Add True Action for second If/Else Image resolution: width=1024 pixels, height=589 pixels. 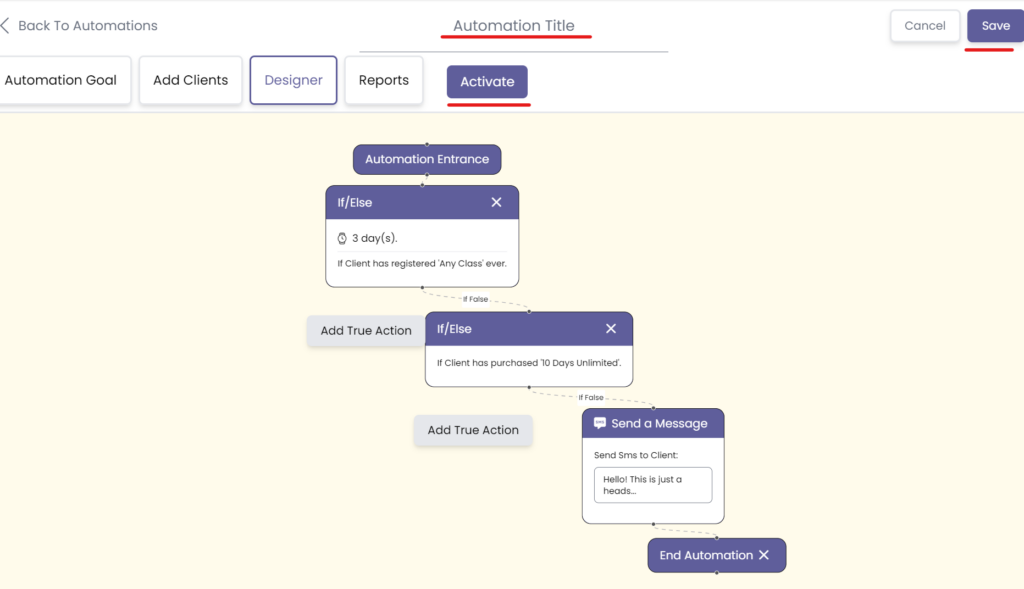(473, 430)
